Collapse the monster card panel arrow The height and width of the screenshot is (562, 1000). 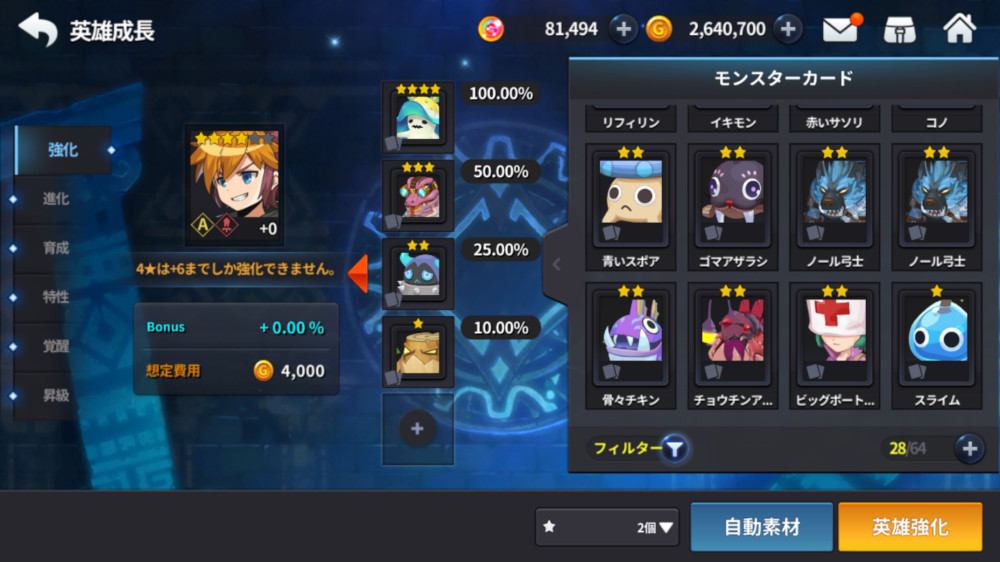tap(556, 264)
